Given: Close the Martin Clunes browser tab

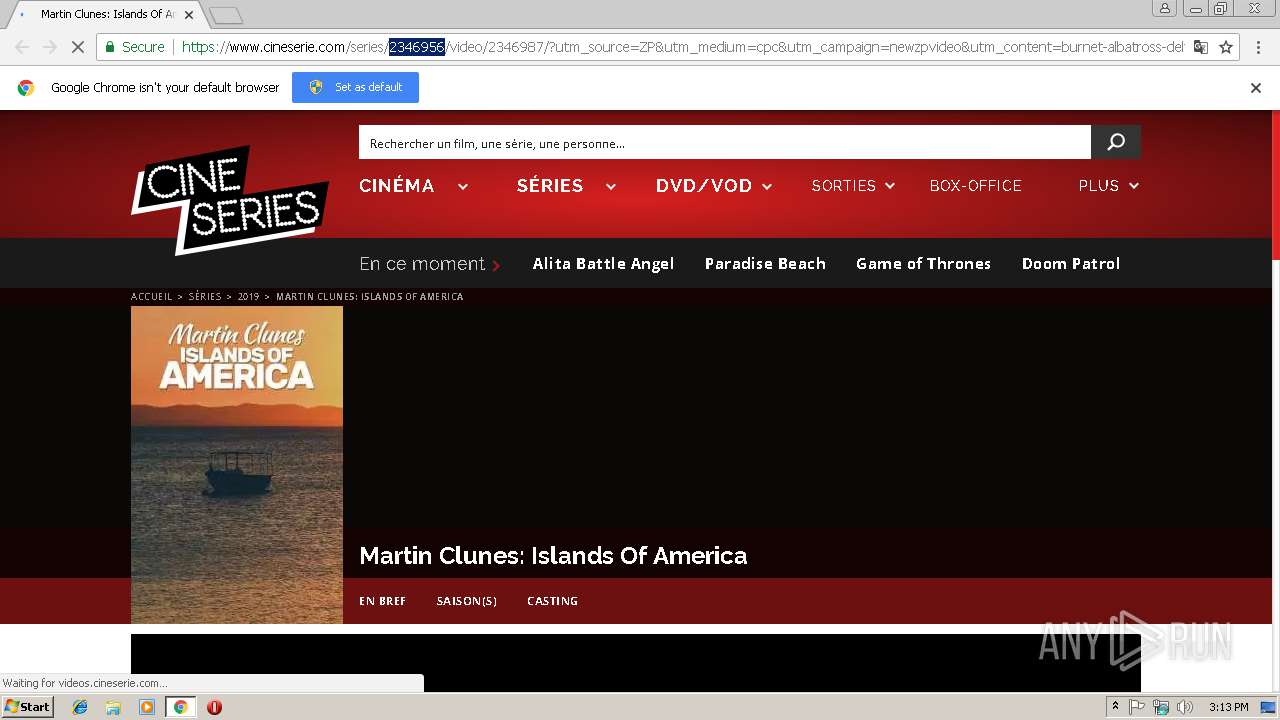Looking at the screenshot, I should click(x=189, y=15).
